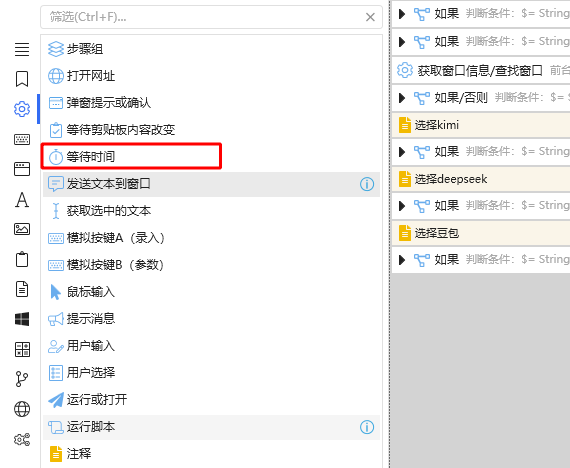
Task: Select the globe icon in the sidebar
Action: pos(22,409)
